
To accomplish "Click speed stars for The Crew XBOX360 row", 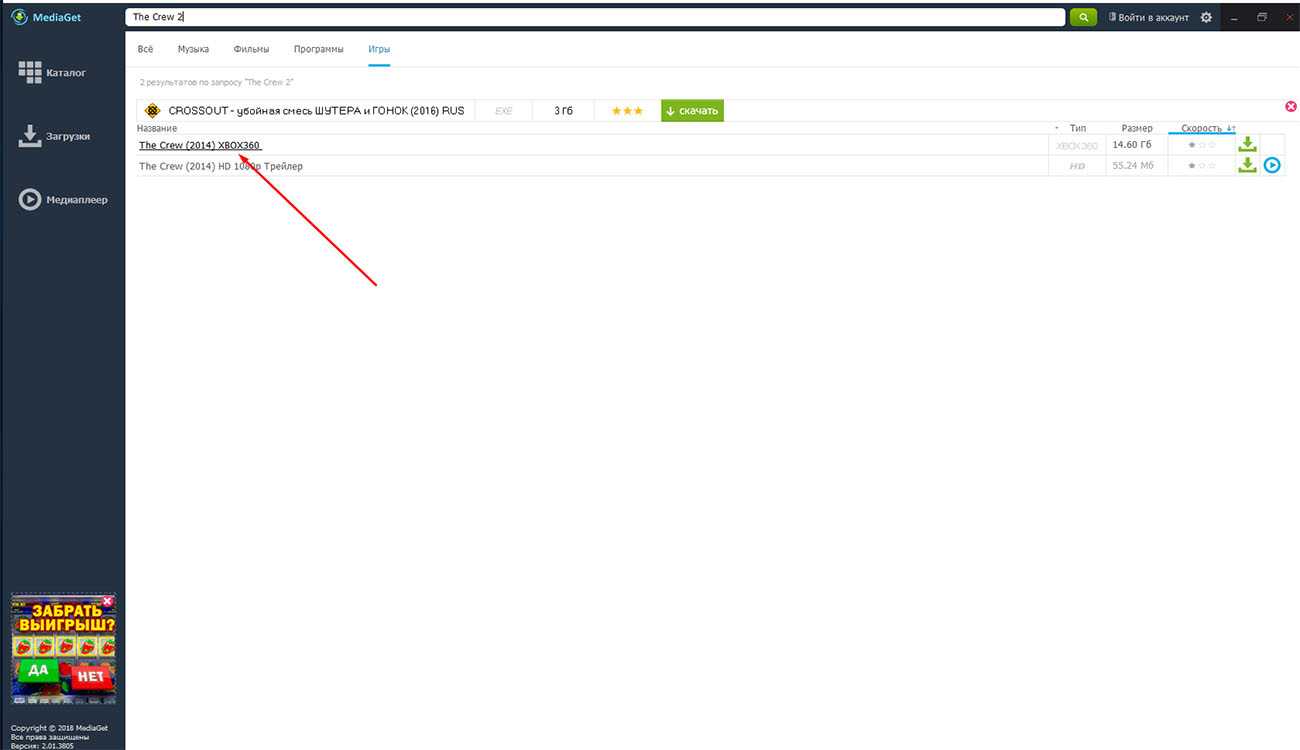I will tap(1201, 145).
